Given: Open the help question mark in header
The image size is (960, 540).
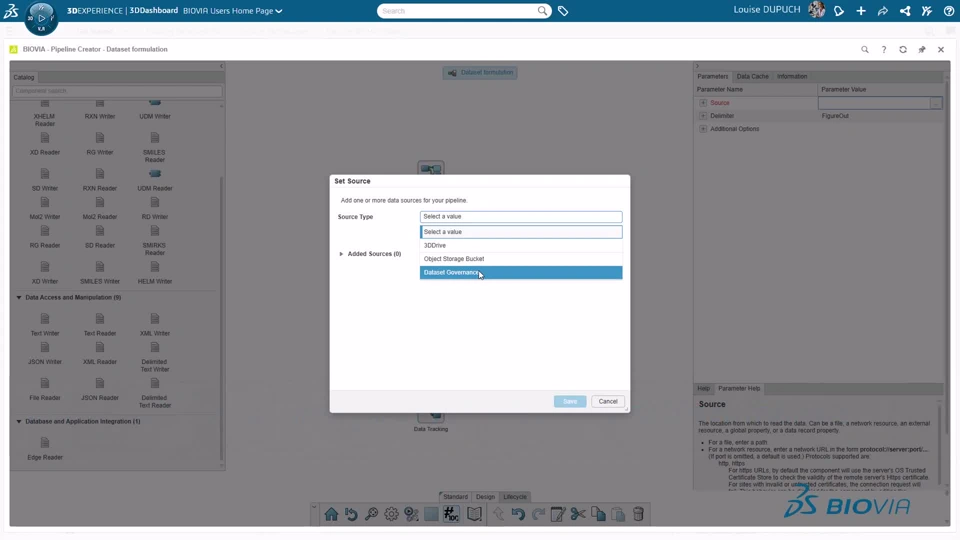Looking at the screenshot, I should point(949,10).
